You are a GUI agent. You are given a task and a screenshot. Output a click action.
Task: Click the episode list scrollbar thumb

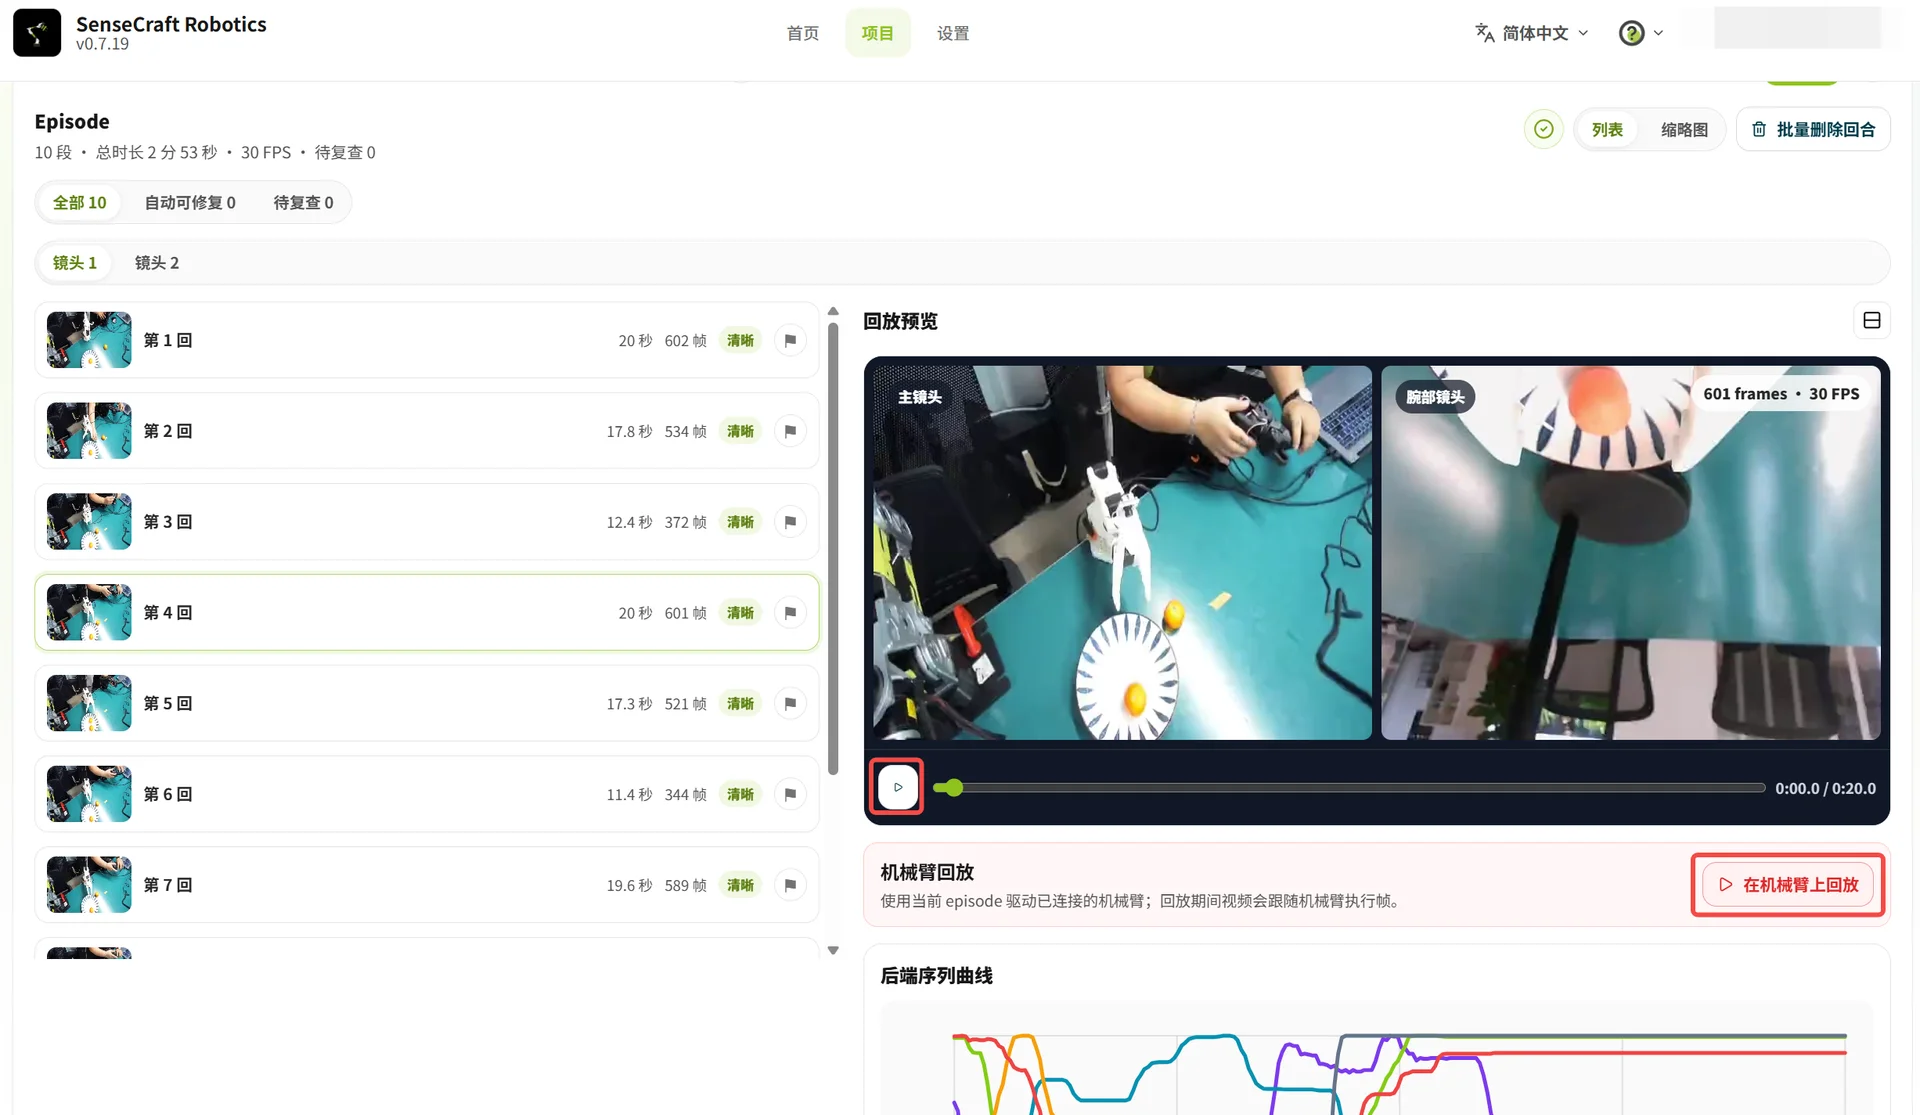click(833, 548)
